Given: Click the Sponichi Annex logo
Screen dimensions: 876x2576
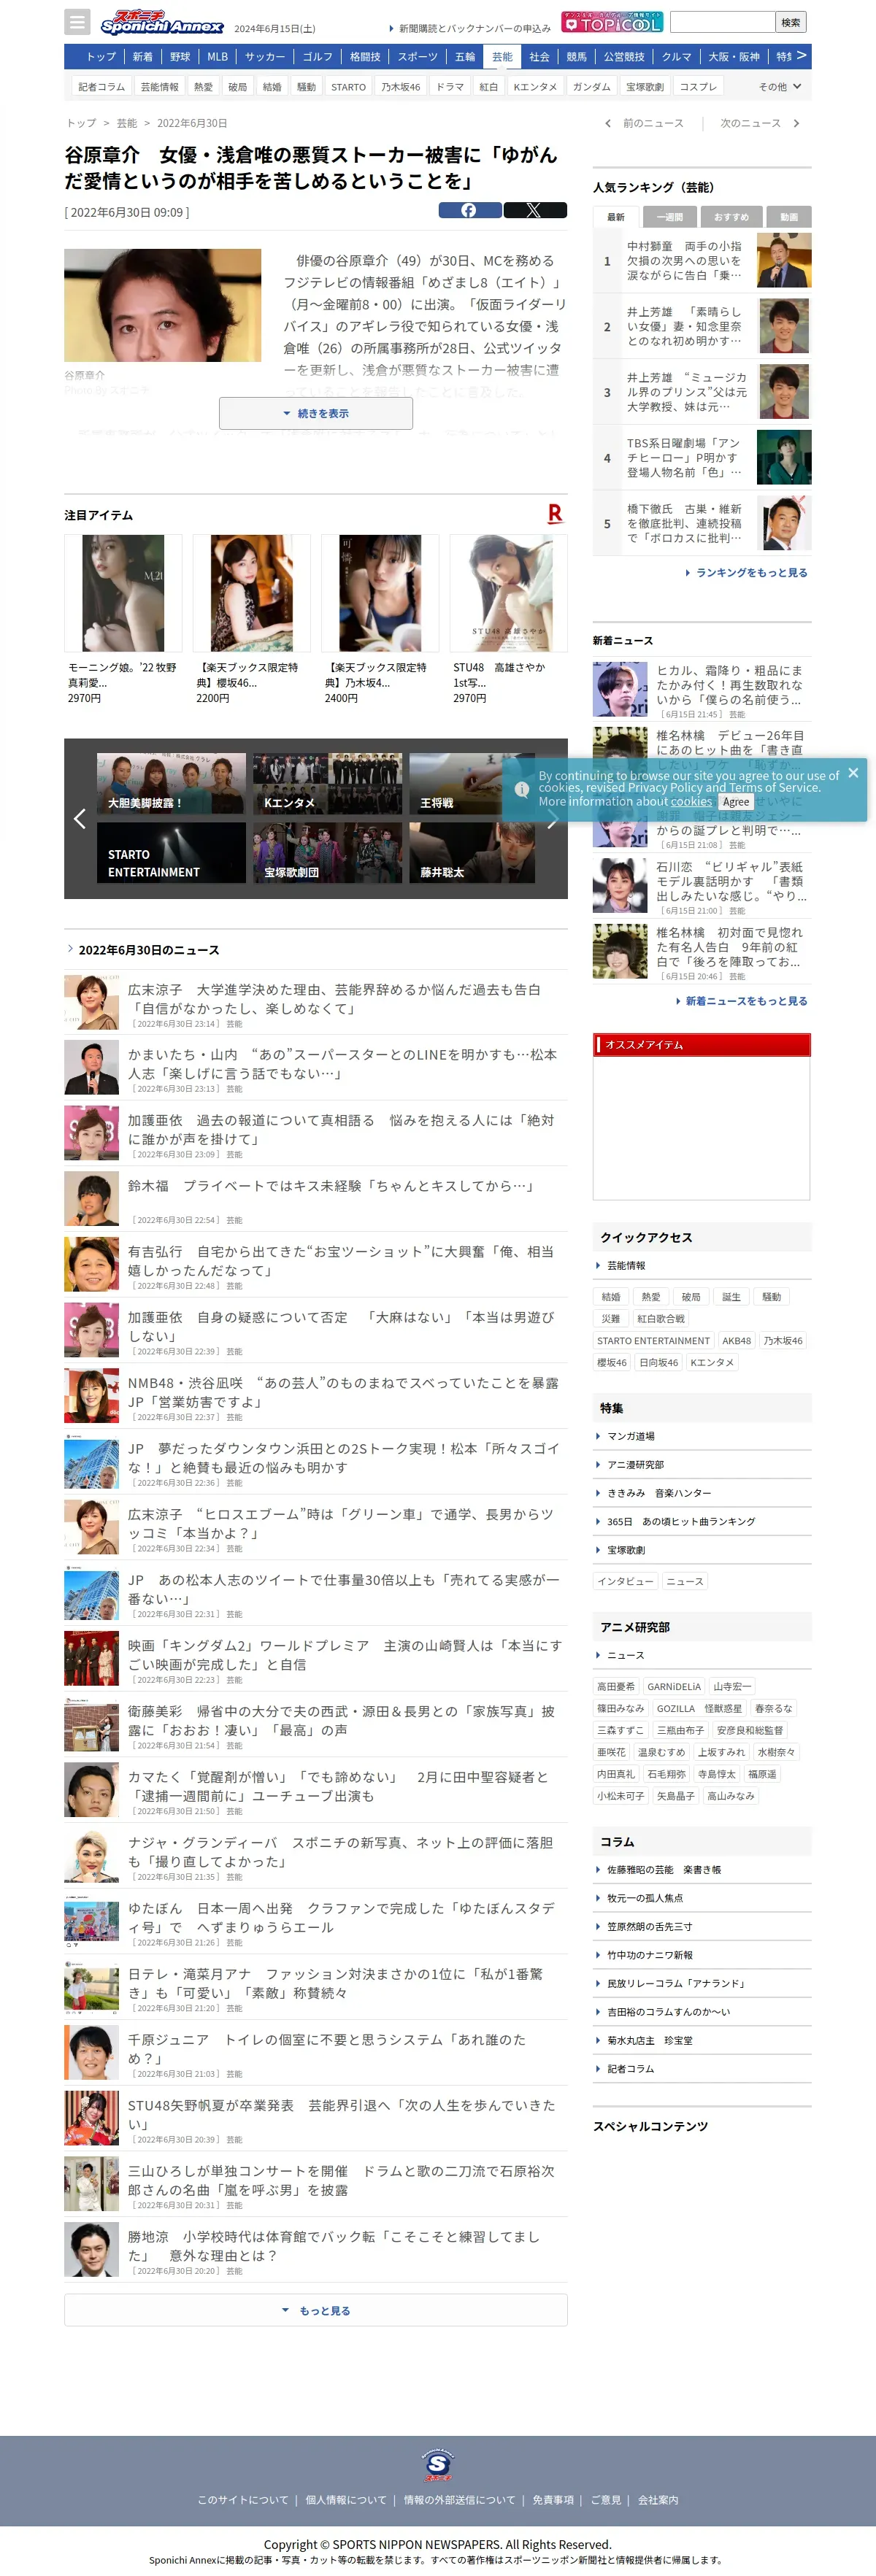Looking at the screenshot, I should pyautogui.click(x=162, y=22).
